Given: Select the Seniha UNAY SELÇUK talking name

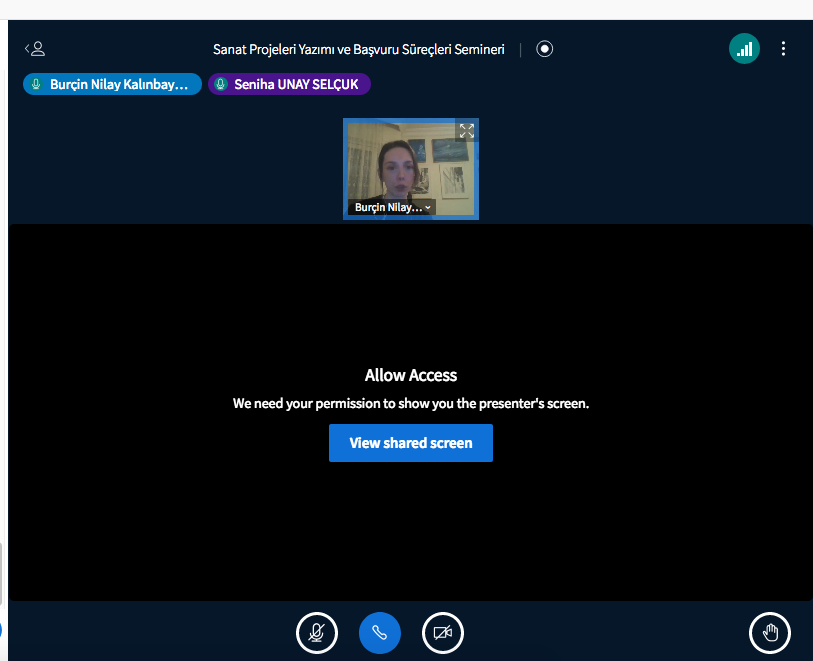Looking at the screenshot, I should pyautogui.click(x=296, y=85).
